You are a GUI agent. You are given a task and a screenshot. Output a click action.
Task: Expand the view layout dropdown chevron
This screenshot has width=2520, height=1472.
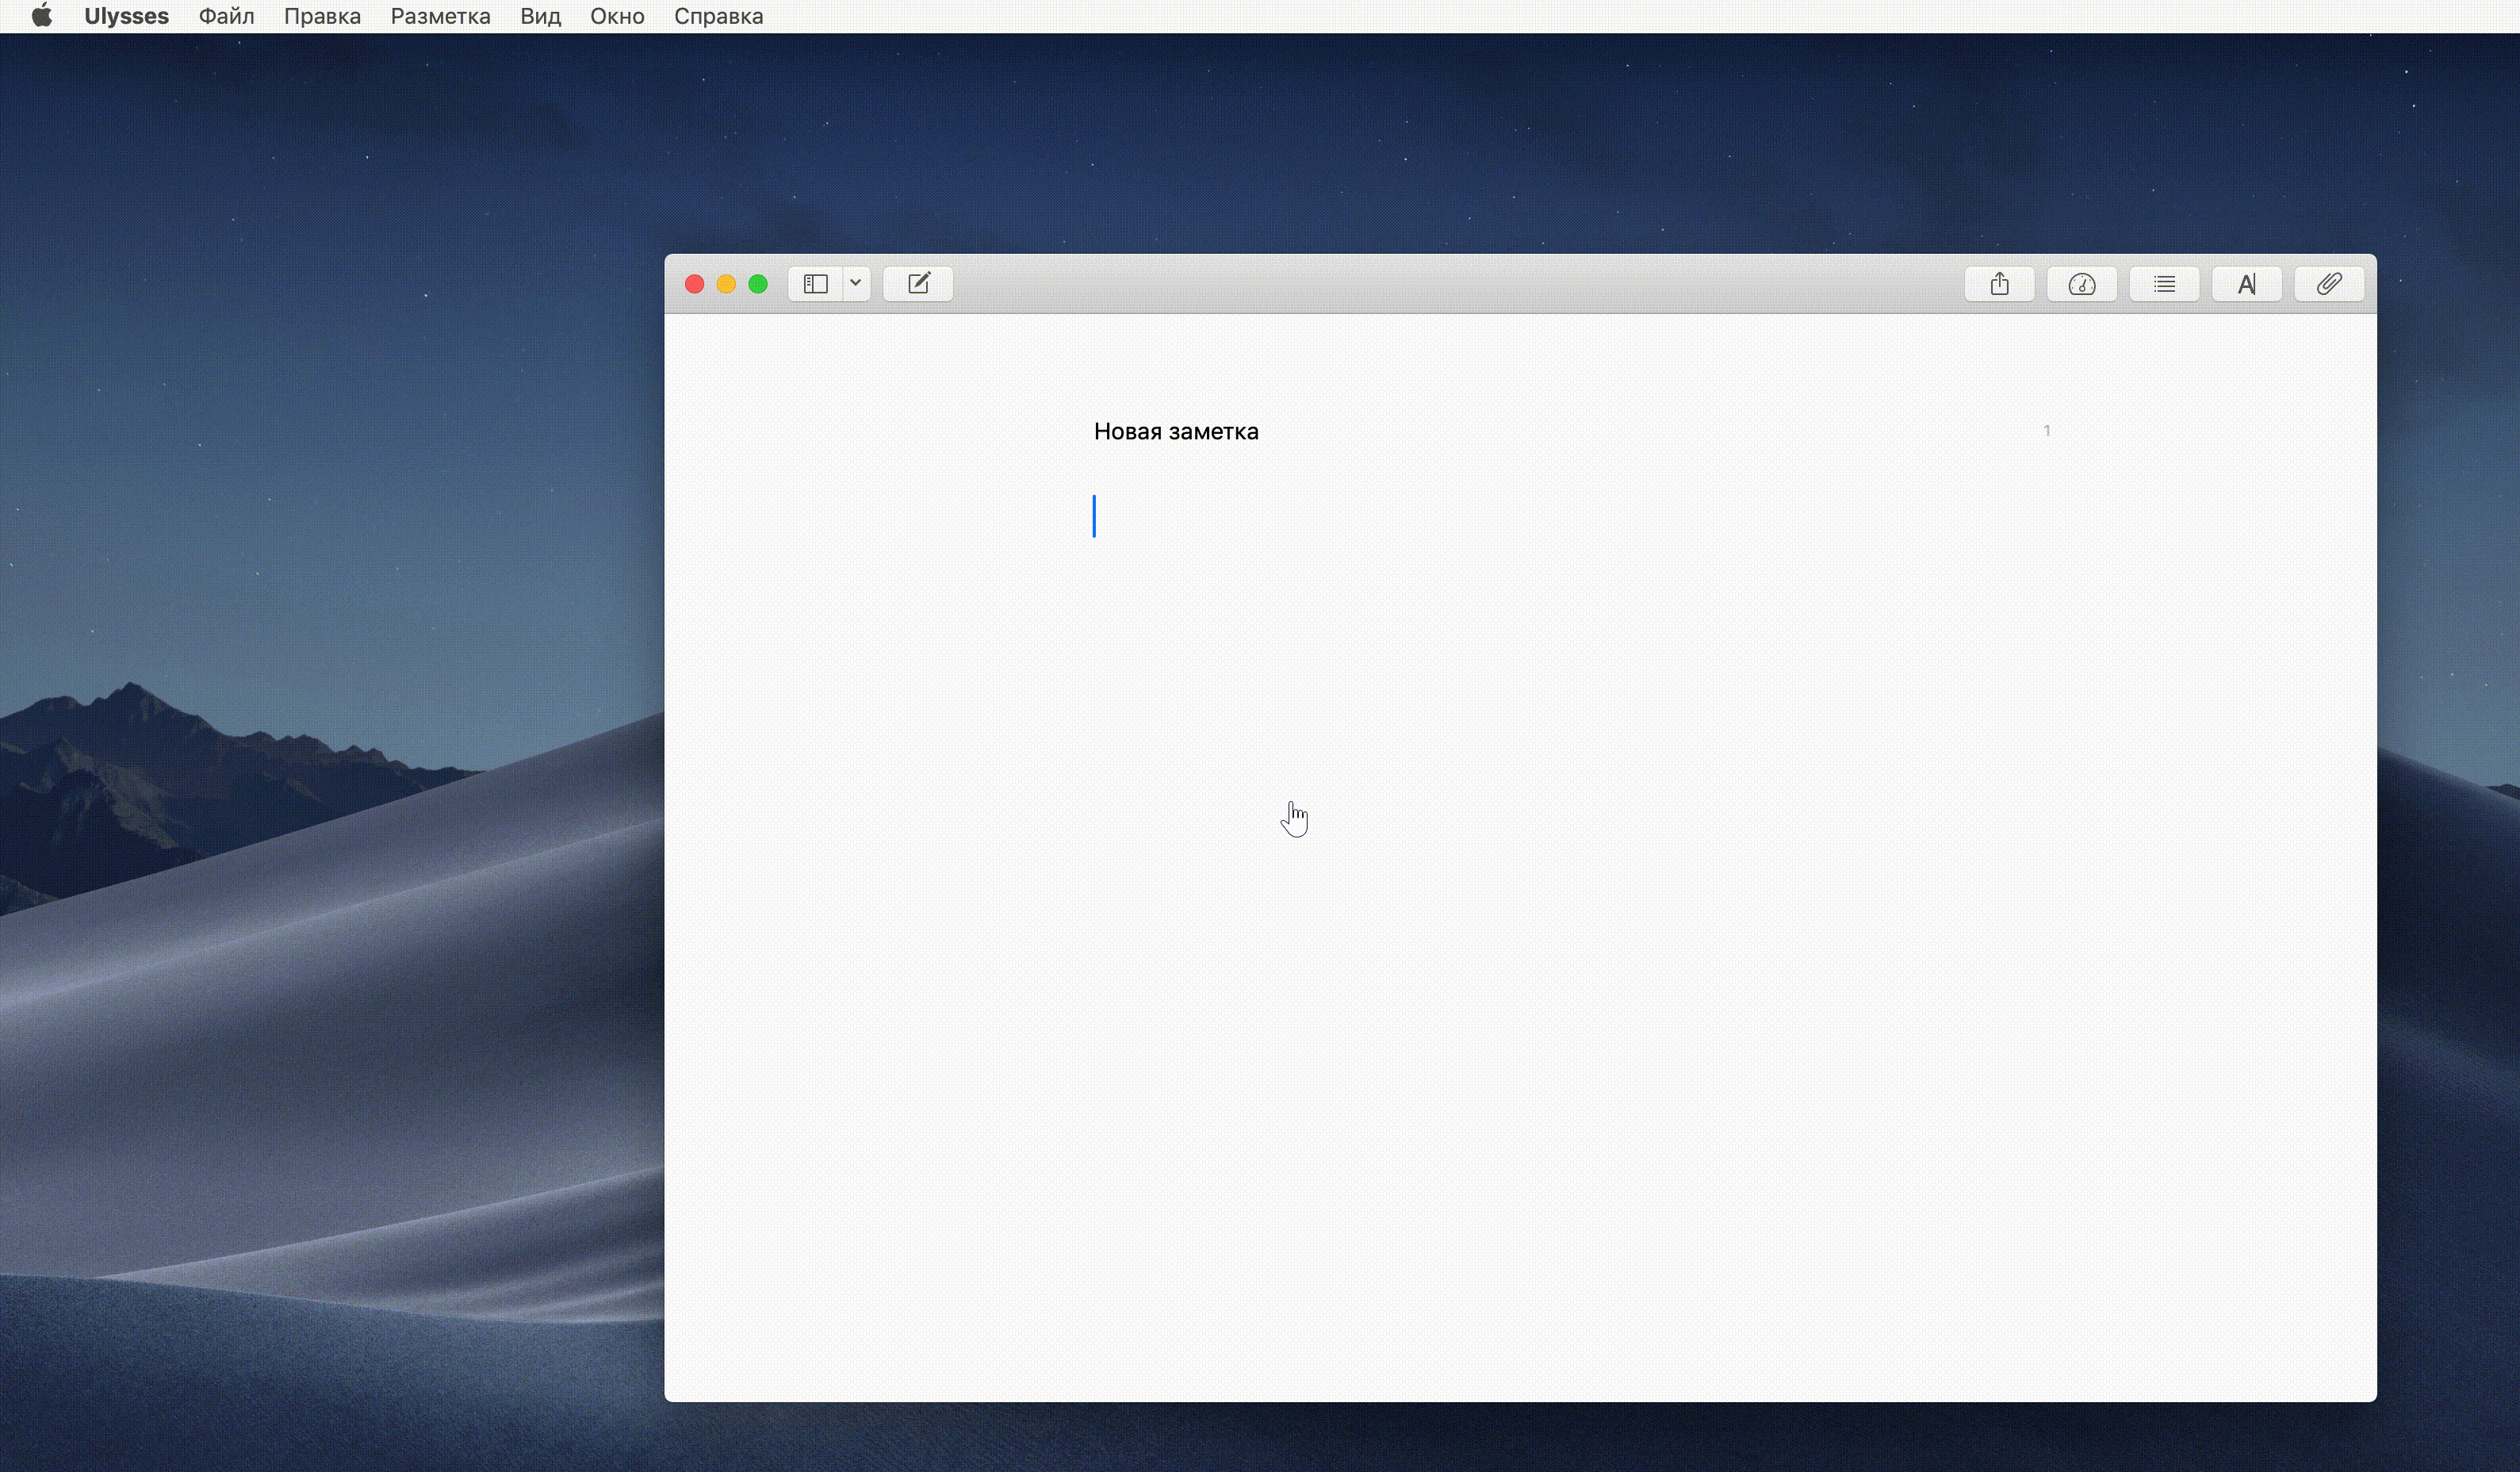pos(856,283)
